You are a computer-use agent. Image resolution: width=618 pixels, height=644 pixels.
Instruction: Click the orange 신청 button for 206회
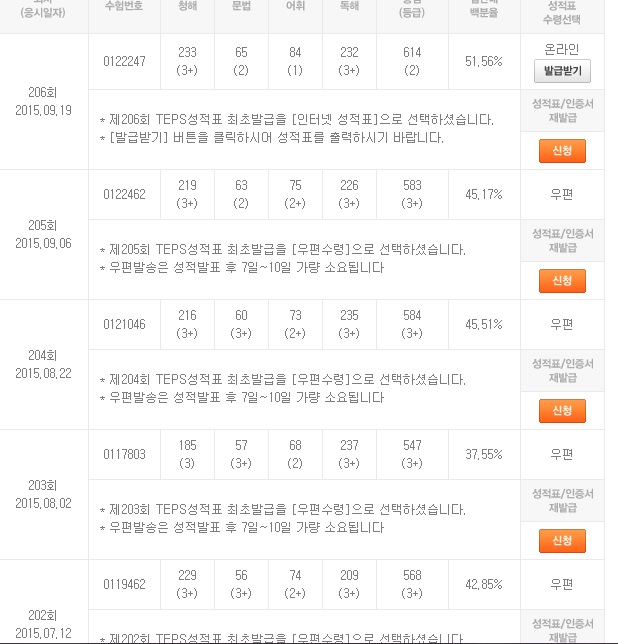[x=562, y=151]
